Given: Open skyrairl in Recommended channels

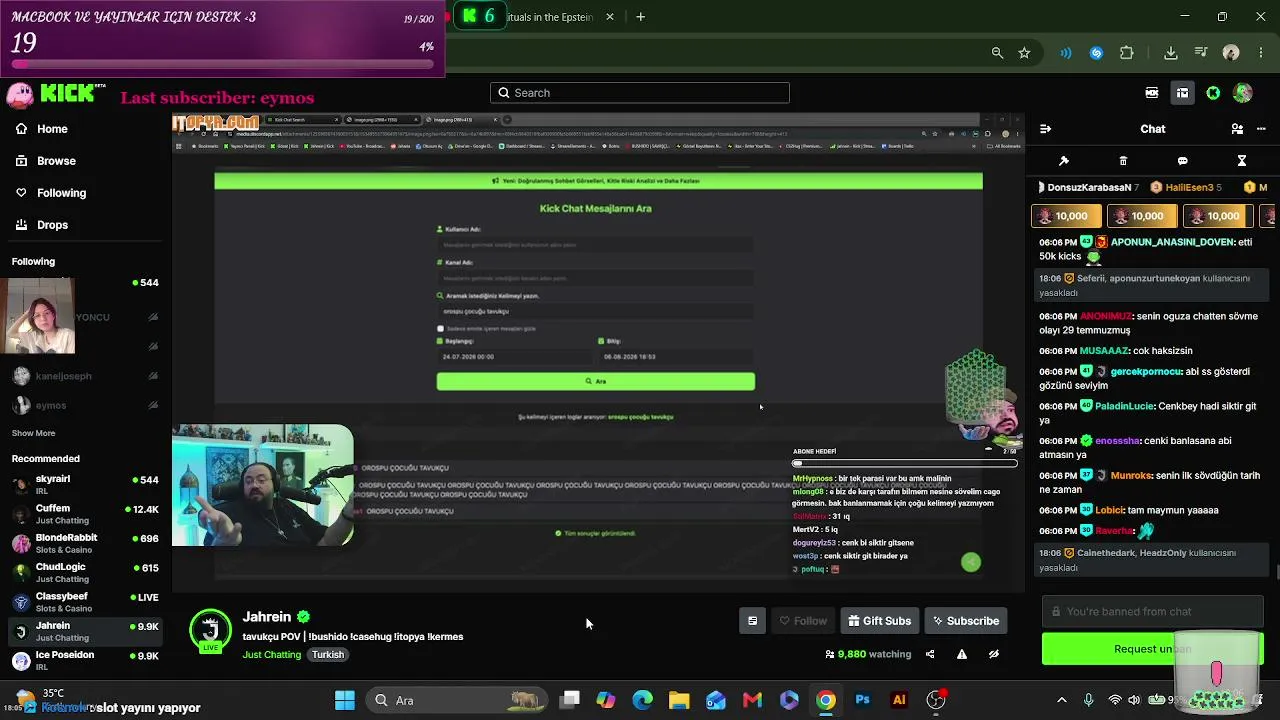Looking at the screenshot, I should pos(84,484).
